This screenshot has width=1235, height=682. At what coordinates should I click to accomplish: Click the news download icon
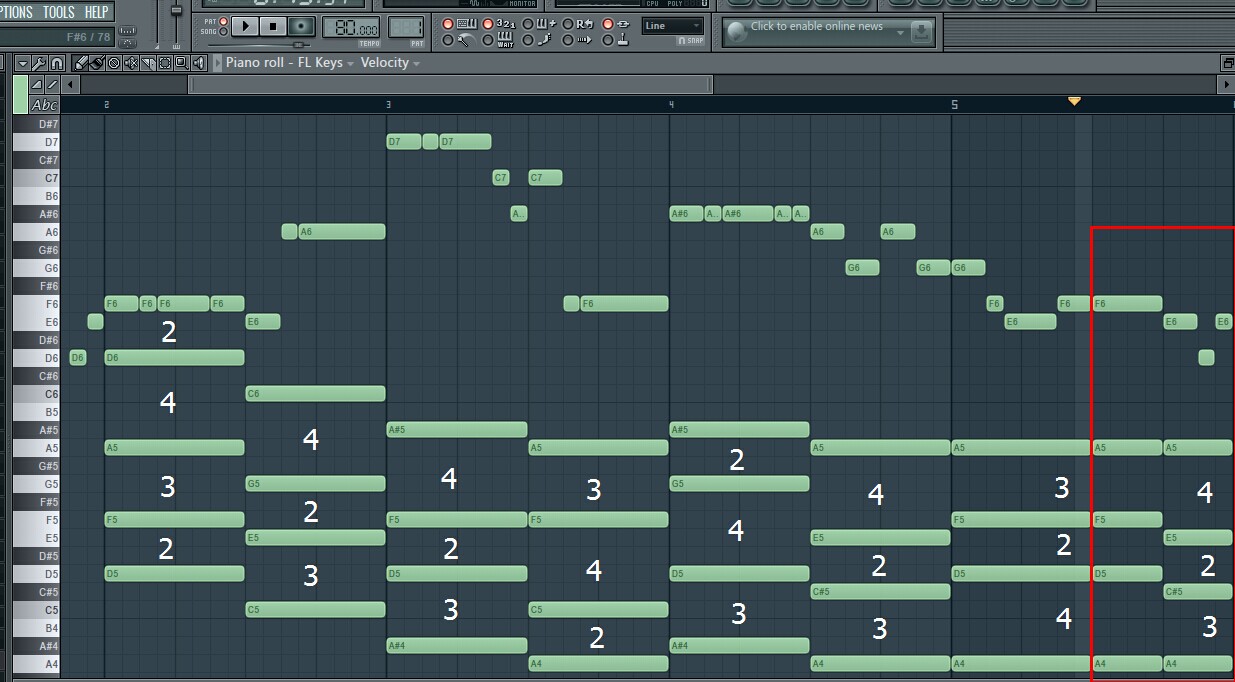[922, 33]
